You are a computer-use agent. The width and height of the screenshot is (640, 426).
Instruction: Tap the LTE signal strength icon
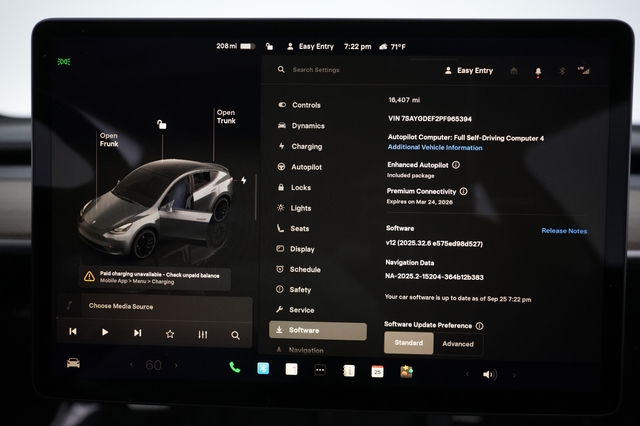coord(584,70)
